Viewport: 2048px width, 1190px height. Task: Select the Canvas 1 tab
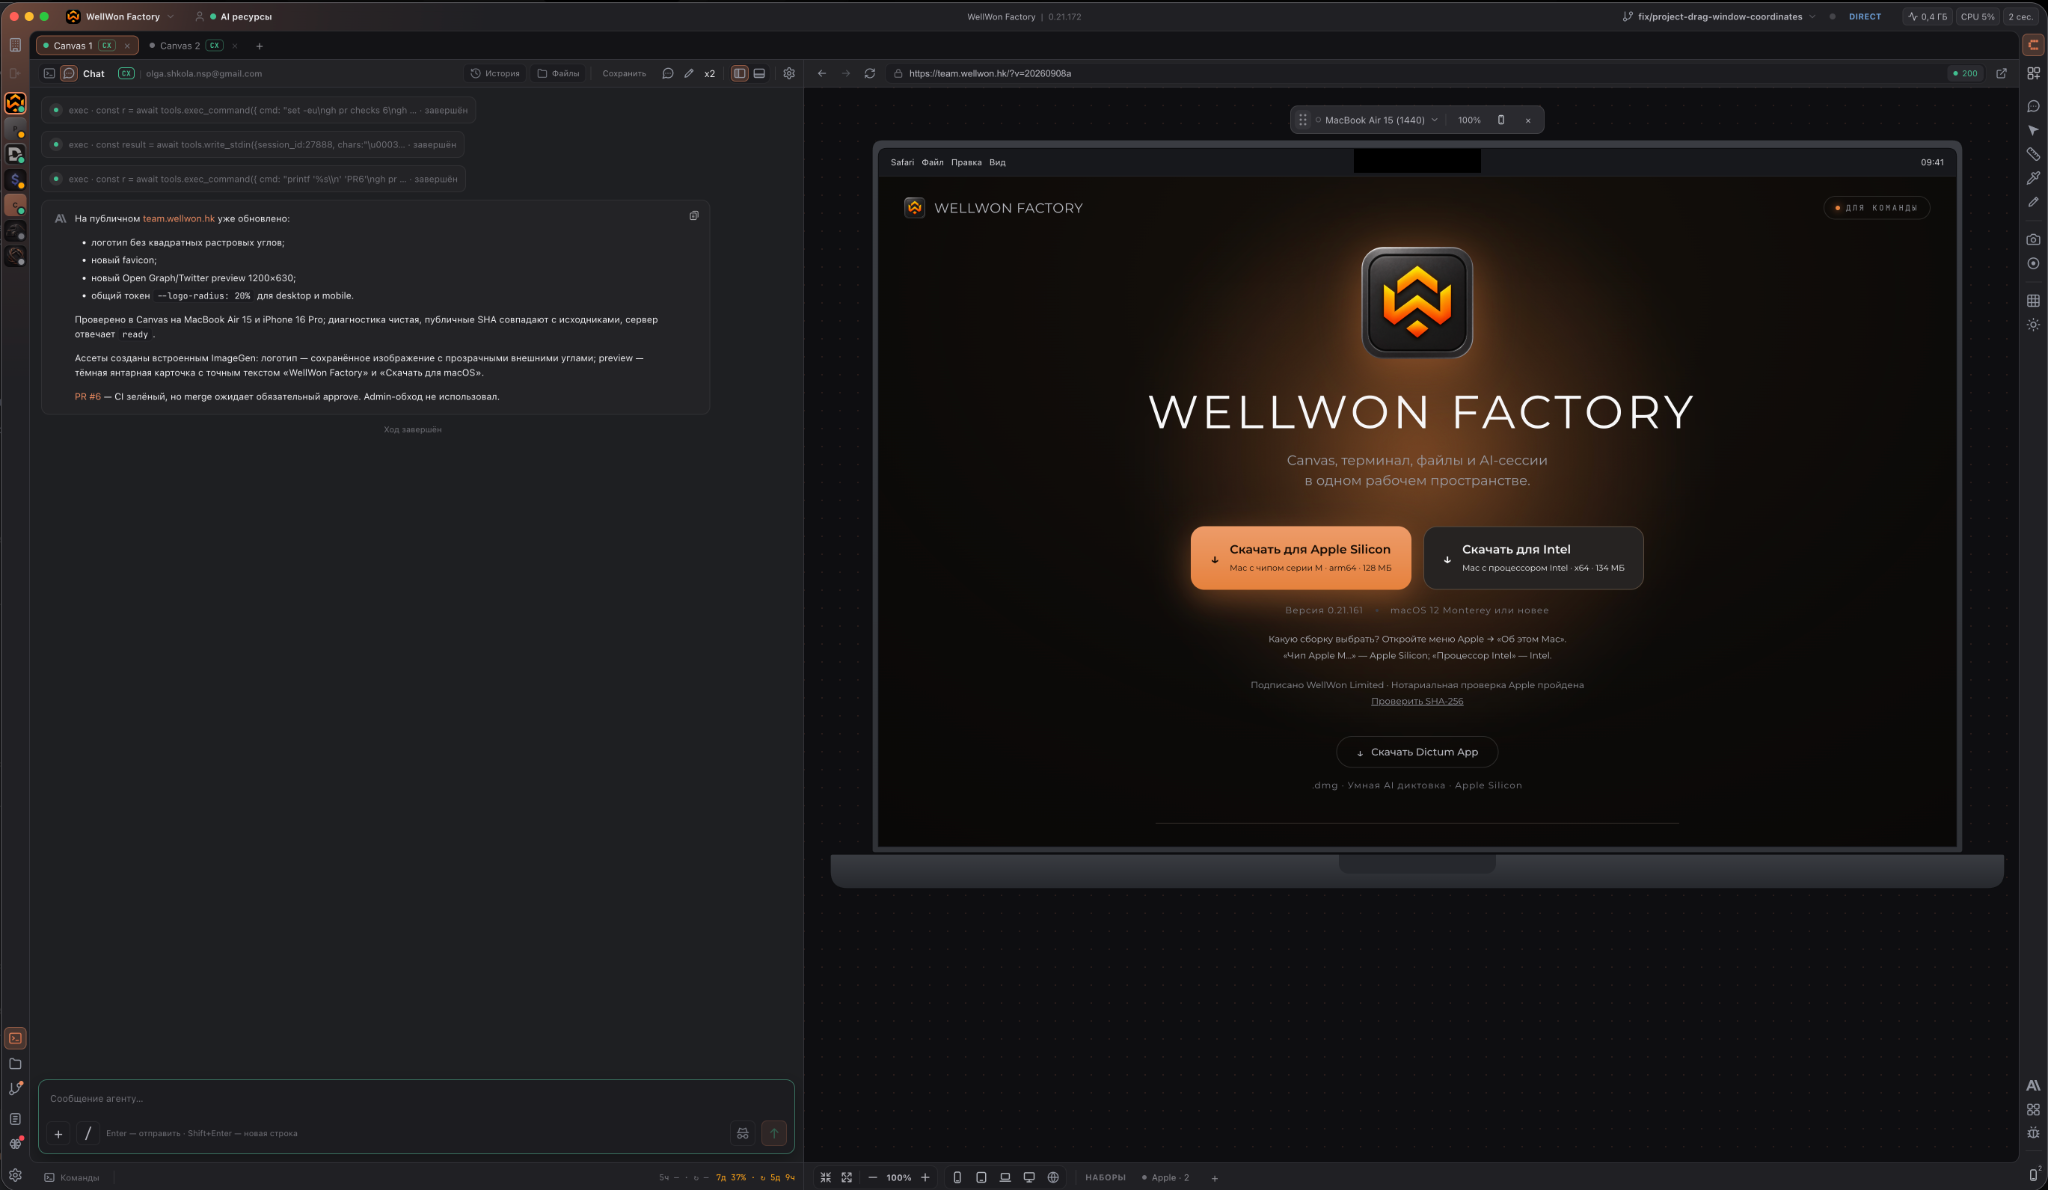pyautogui.click(x=85, y=46)
